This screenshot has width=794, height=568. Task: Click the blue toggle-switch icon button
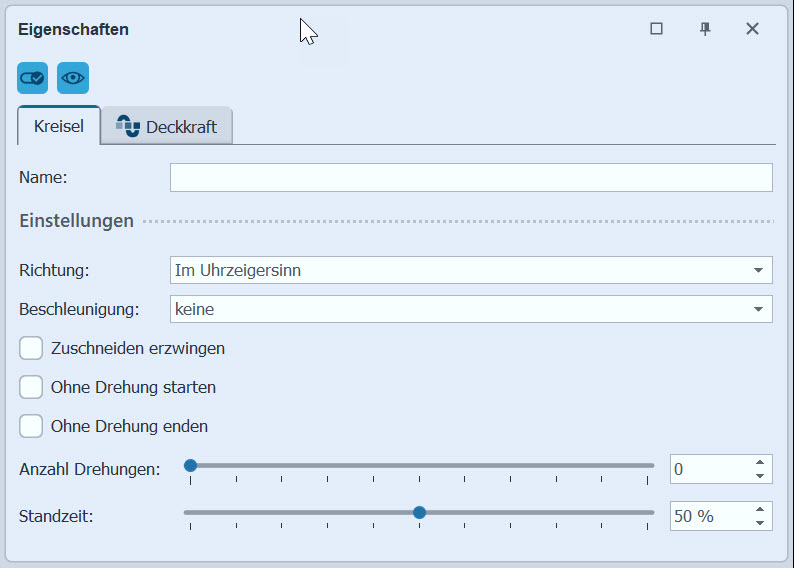(x=32, y=77)
